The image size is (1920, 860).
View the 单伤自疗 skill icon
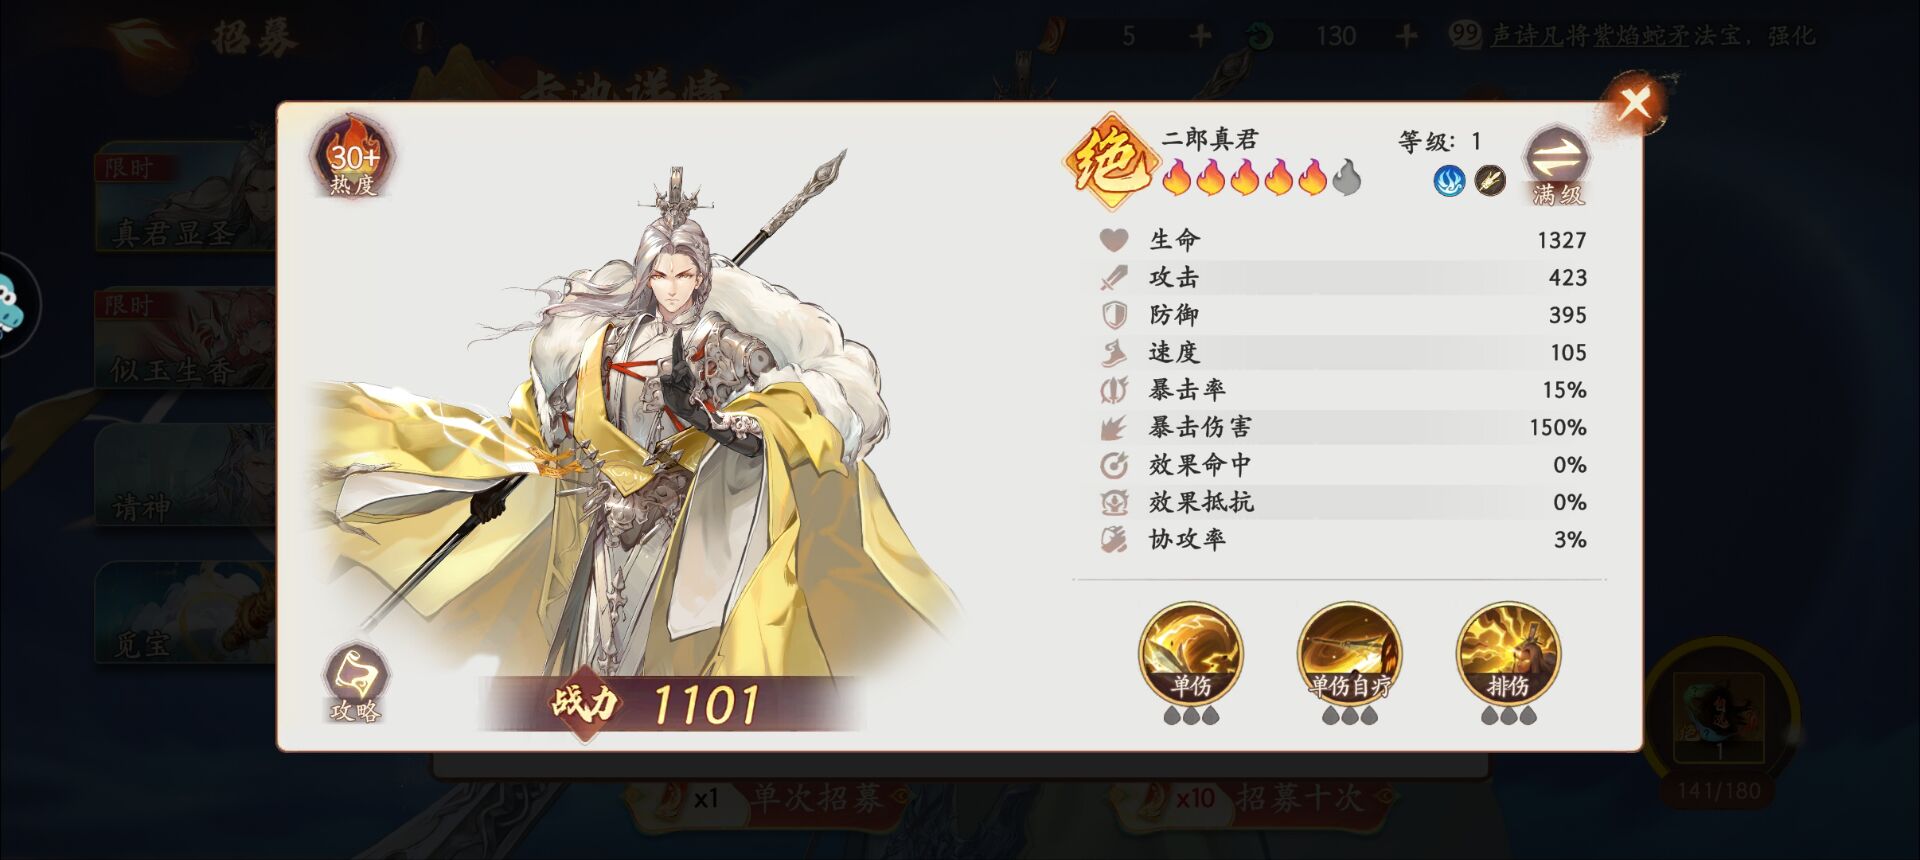1350,655
